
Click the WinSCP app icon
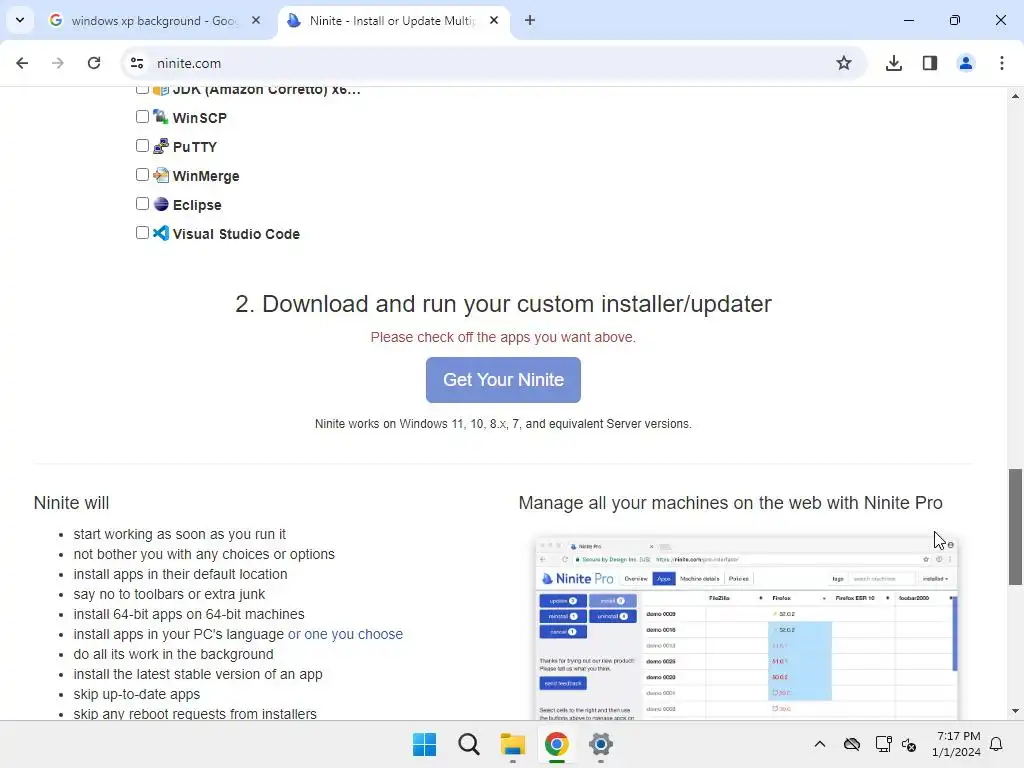[161, 117]
